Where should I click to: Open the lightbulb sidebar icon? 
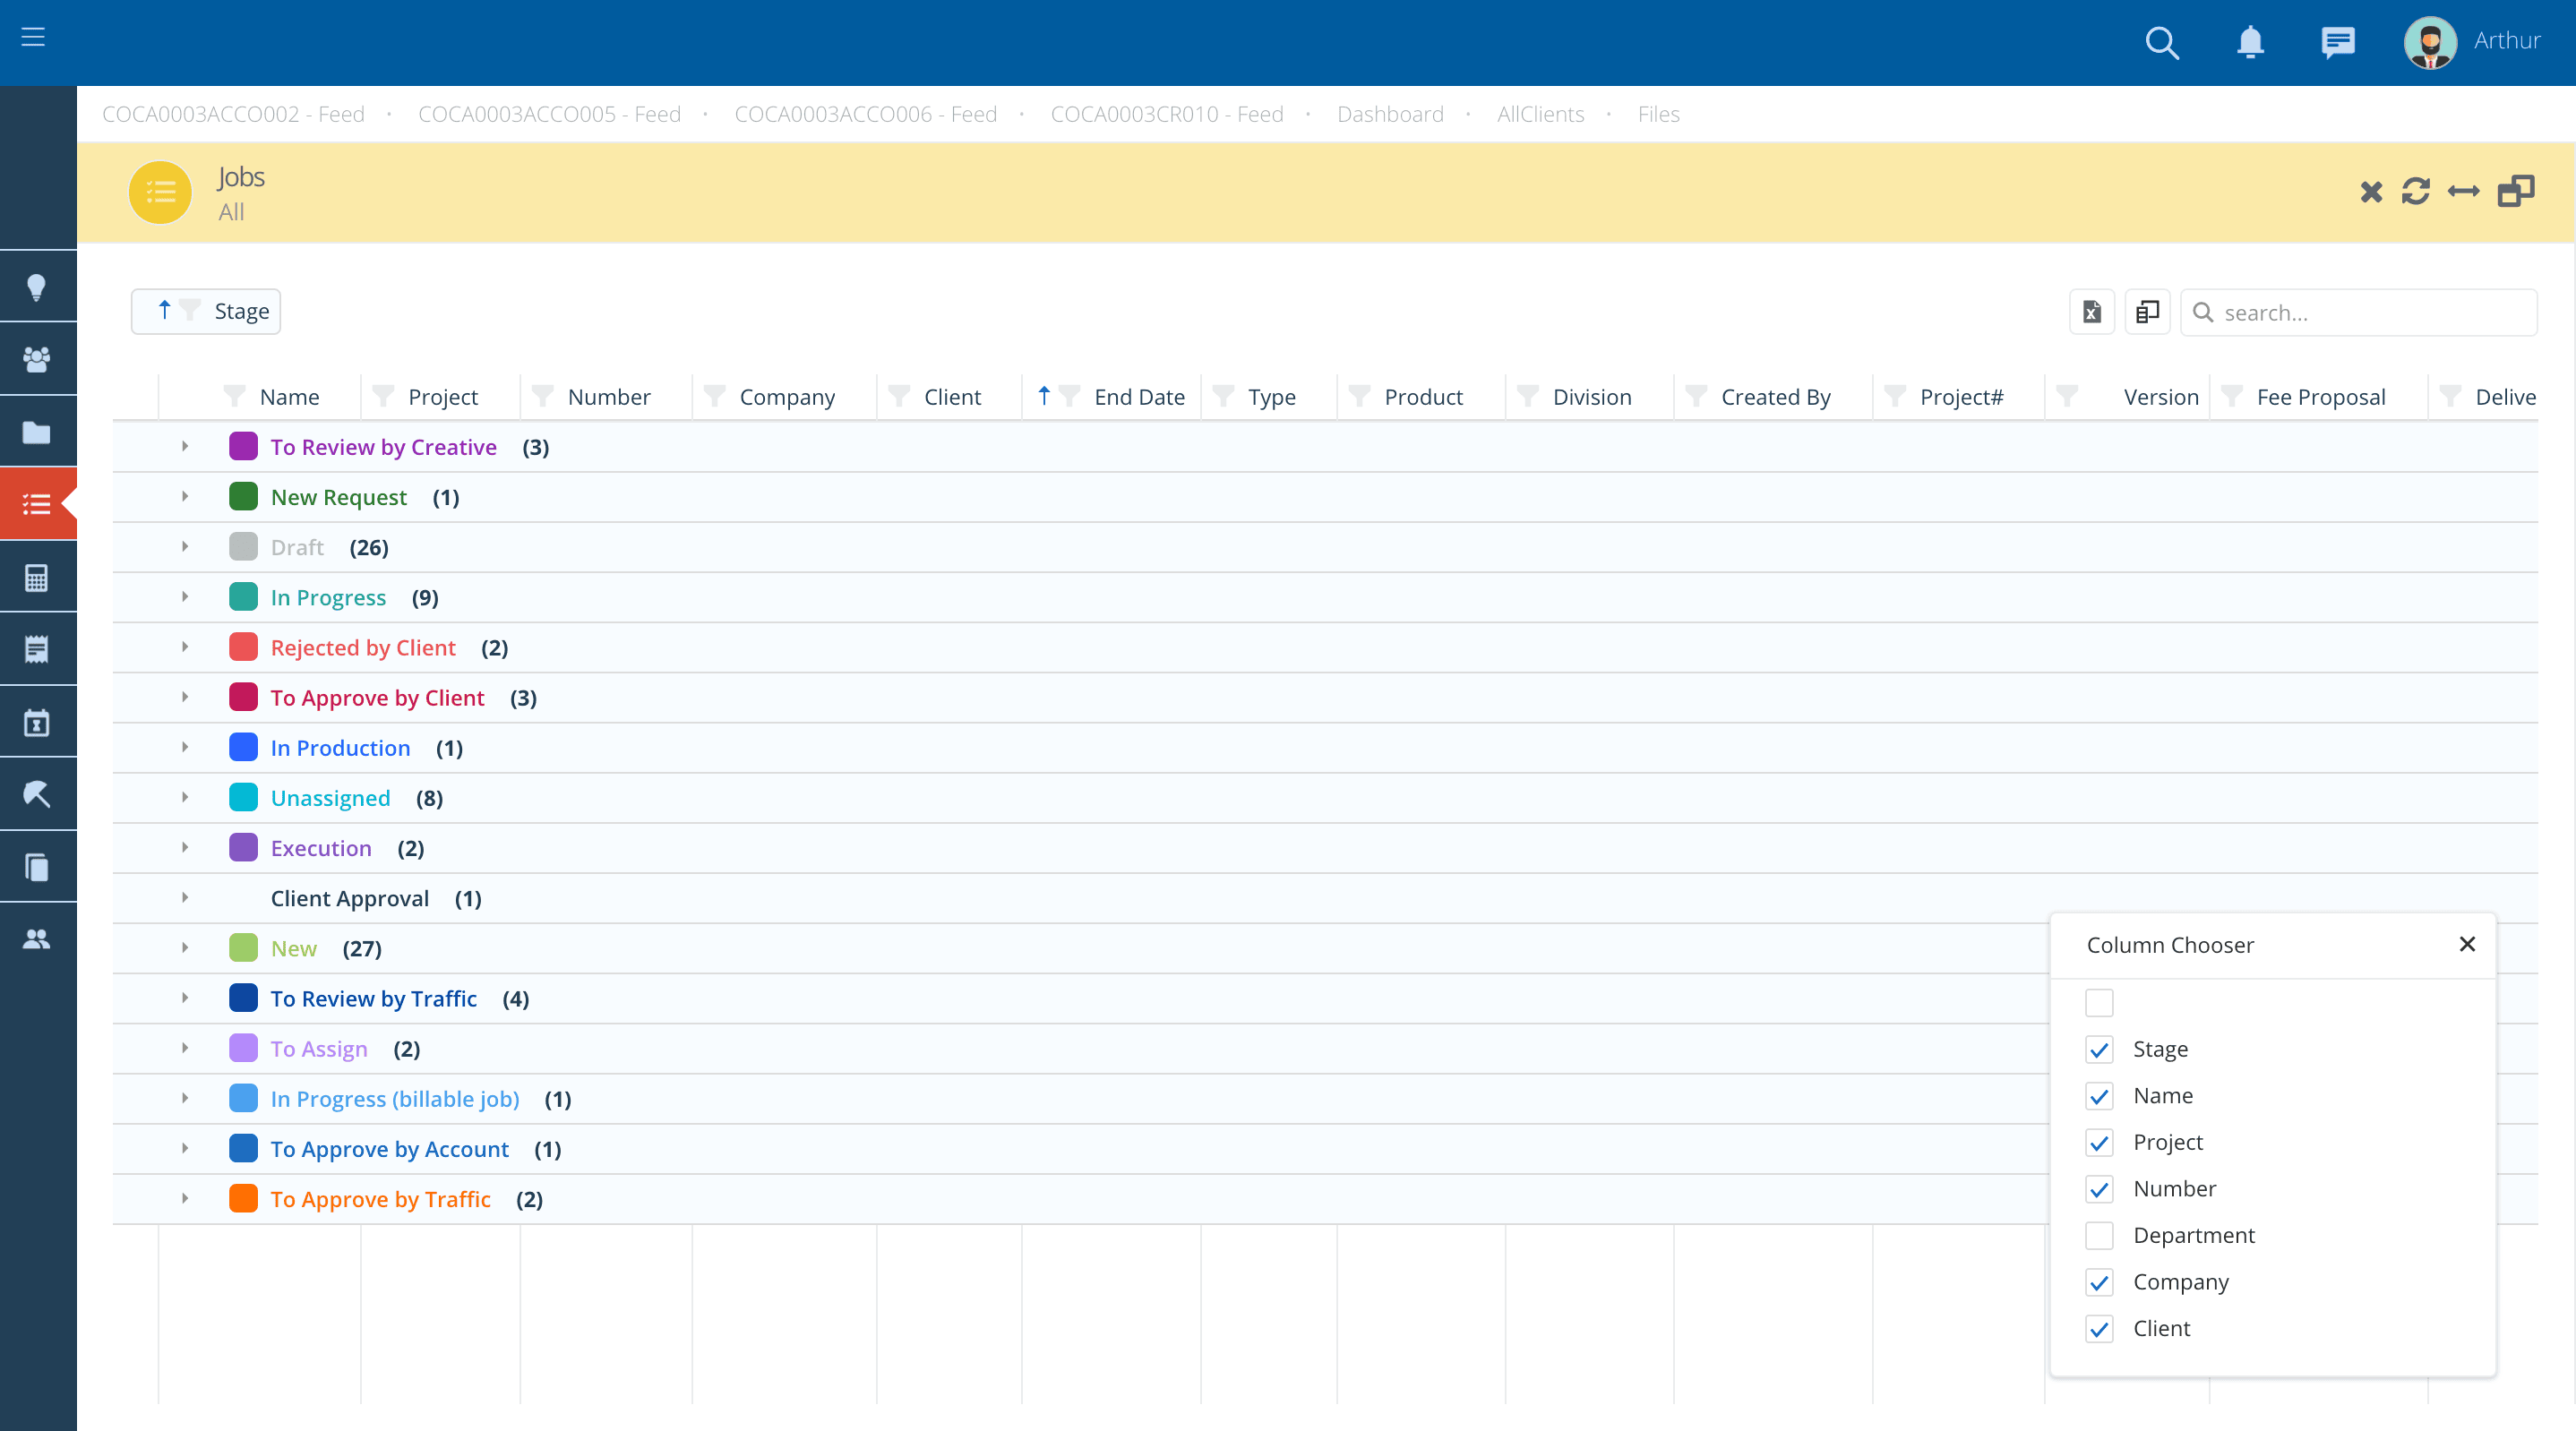[37, 287]
